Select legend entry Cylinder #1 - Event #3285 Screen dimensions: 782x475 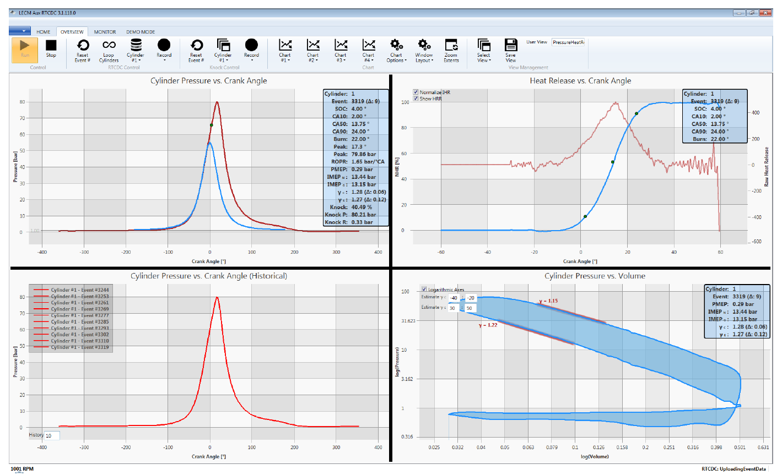click(71, 322)
